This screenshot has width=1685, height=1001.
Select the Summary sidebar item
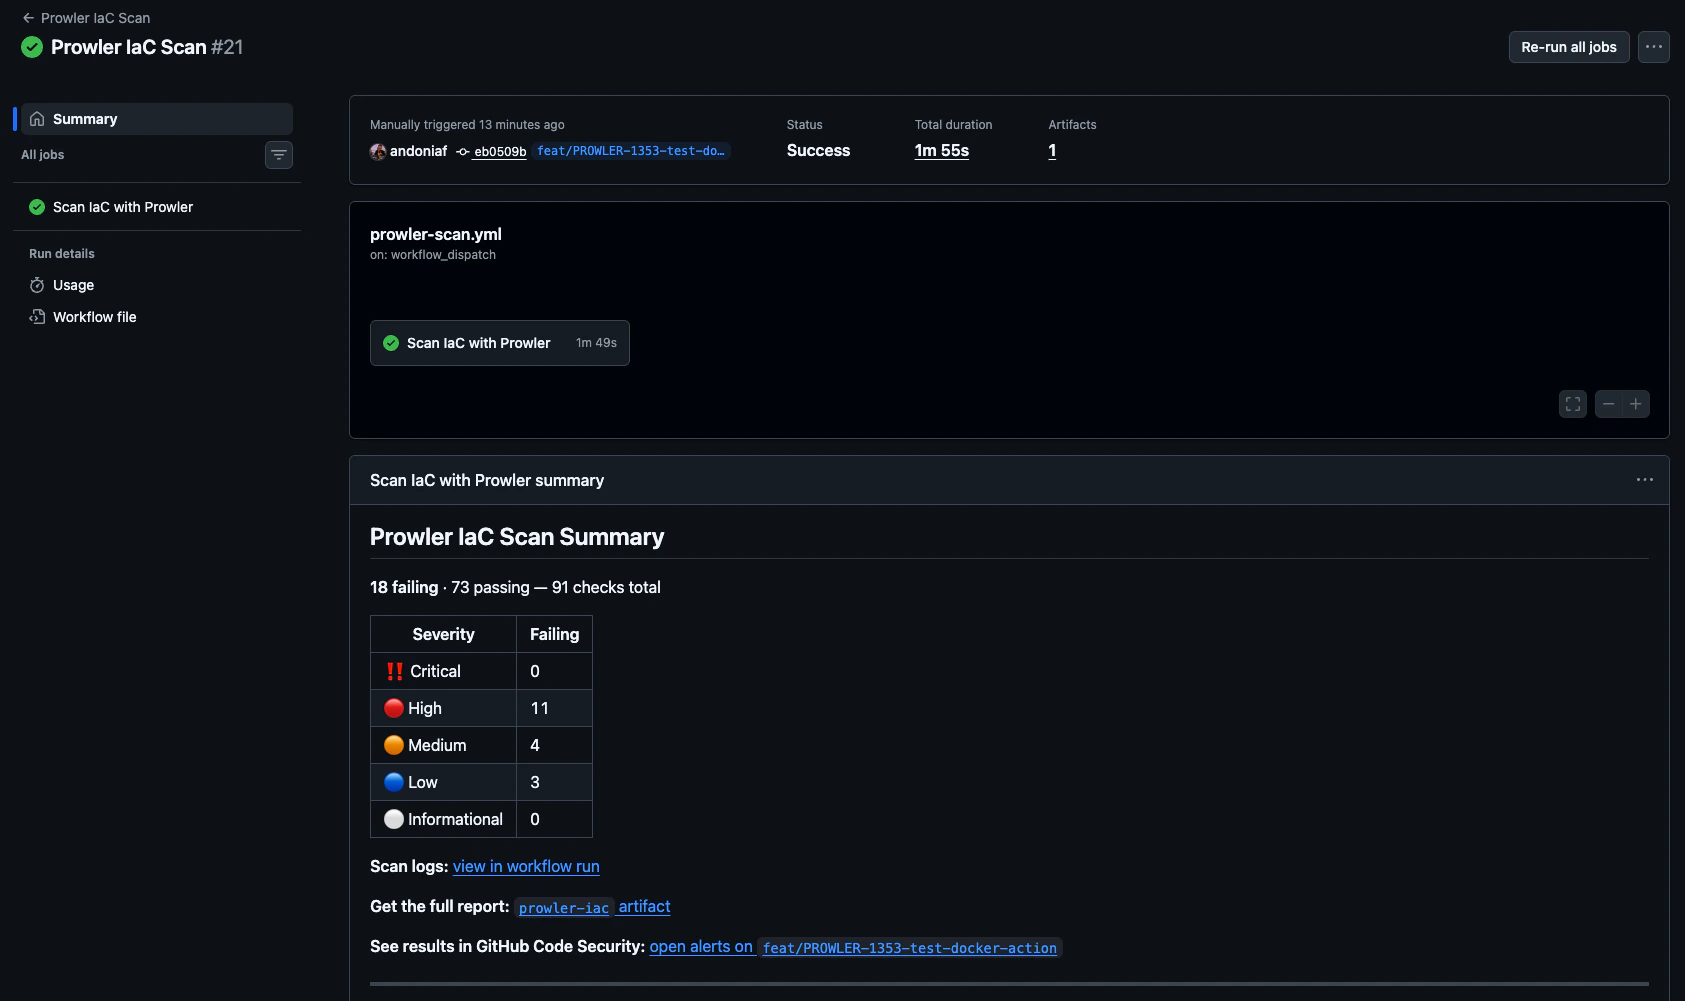coord(85,118)
